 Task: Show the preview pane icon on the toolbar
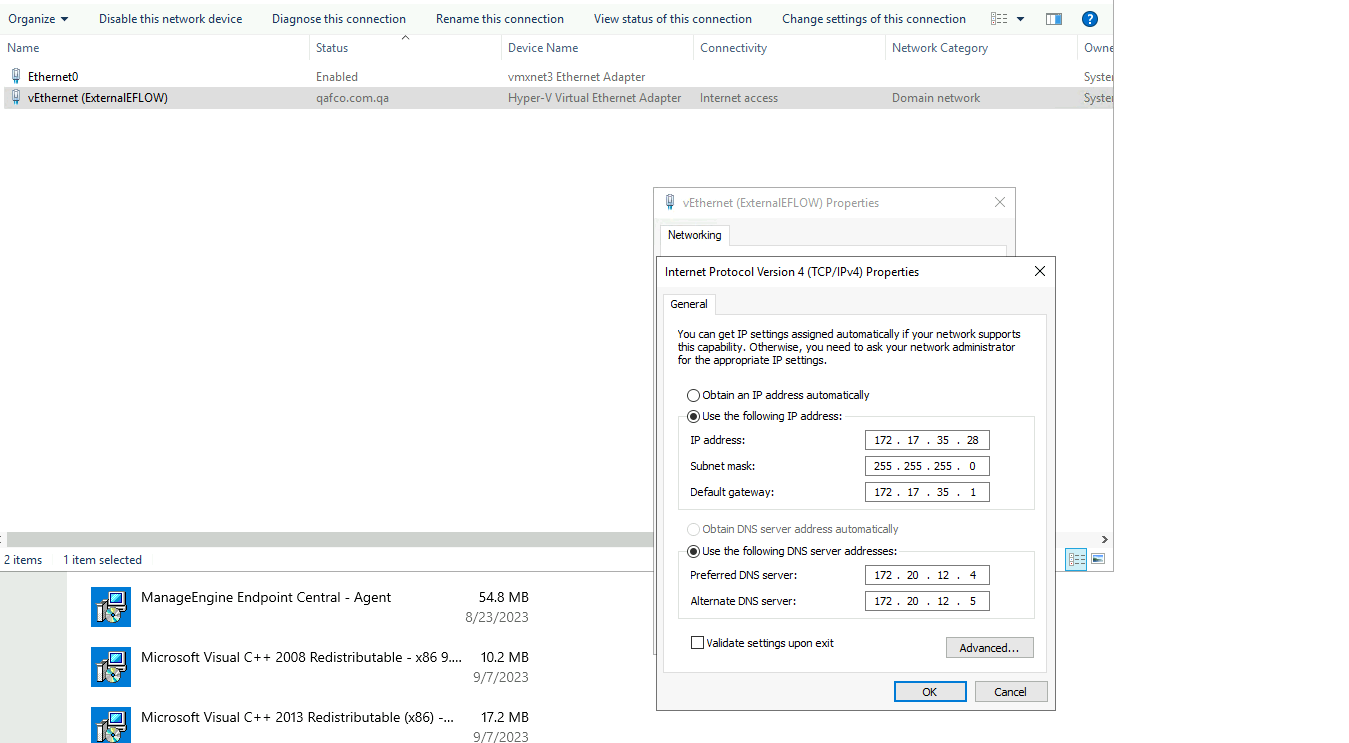point(1053,18)
